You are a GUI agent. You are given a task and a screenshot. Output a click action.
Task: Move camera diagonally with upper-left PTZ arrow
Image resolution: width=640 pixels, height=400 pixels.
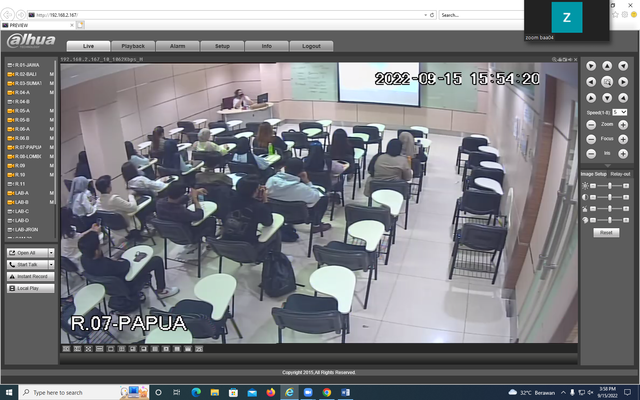pyautogui.click(x=591, y=66)
